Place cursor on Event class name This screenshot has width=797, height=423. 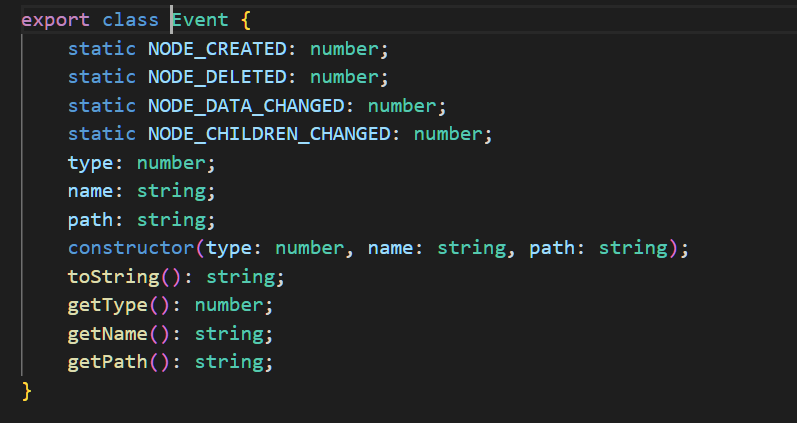(201, 21)
